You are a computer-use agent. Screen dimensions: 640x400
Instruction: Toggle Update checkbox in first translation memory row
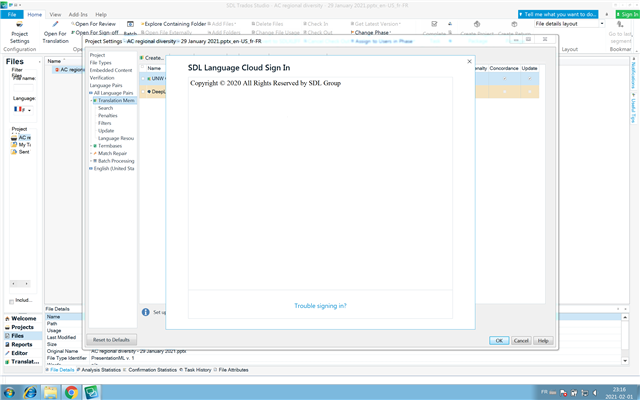(x=528, y=77)
